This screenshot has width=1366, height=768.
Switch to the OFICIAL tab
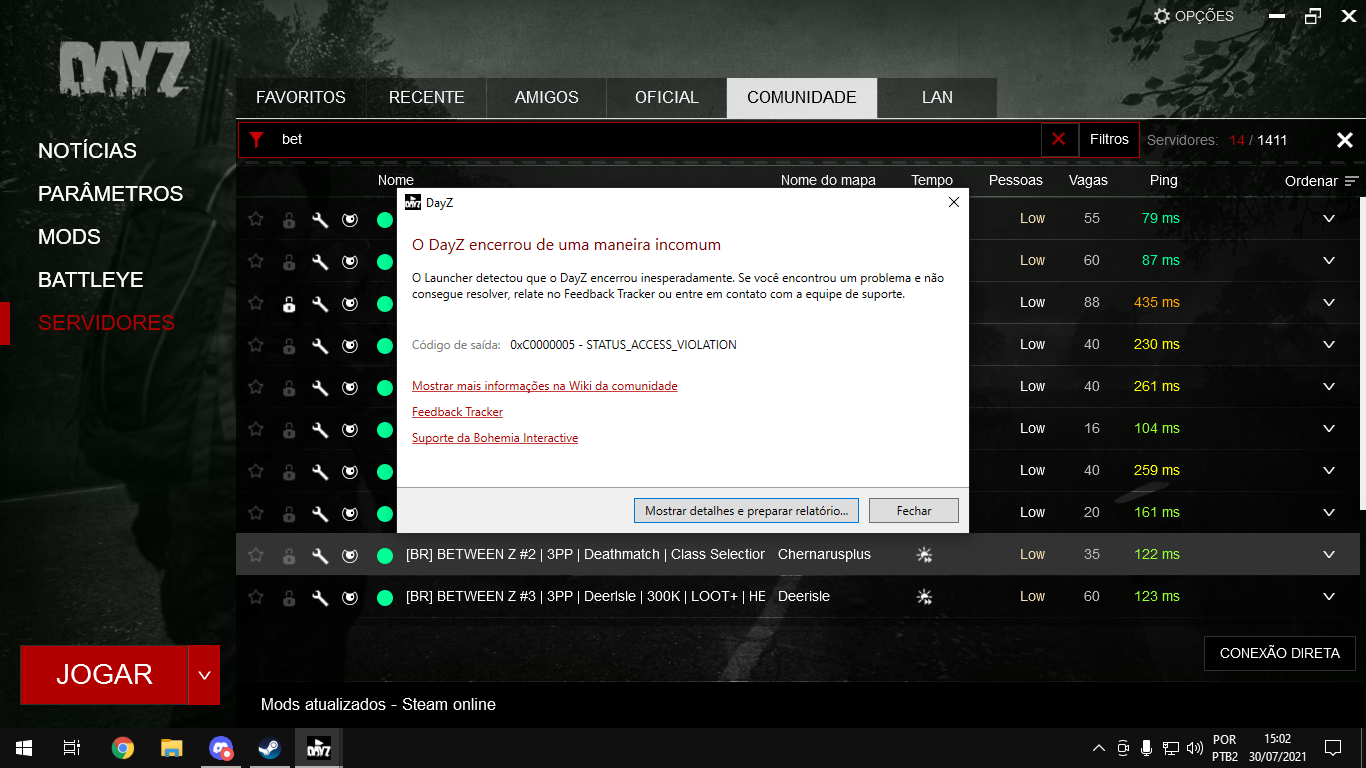tap(667, 98)
